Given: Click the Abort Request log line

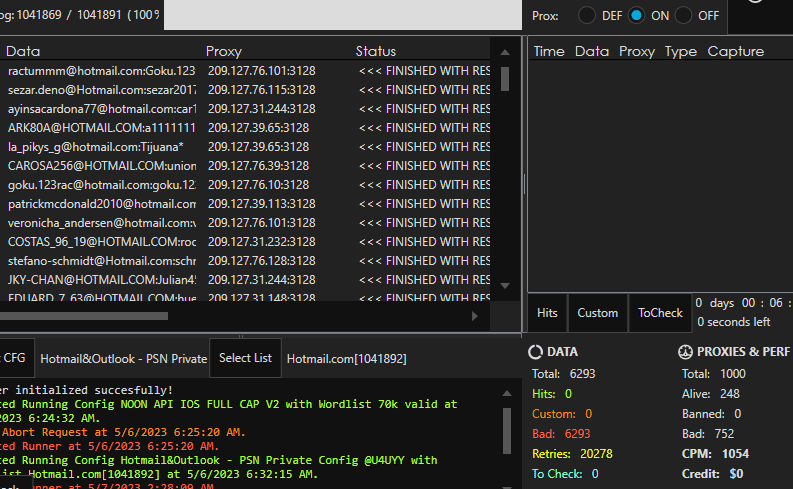Looking at the screenshot, I should pyautogui.click(x=123, y=432).
